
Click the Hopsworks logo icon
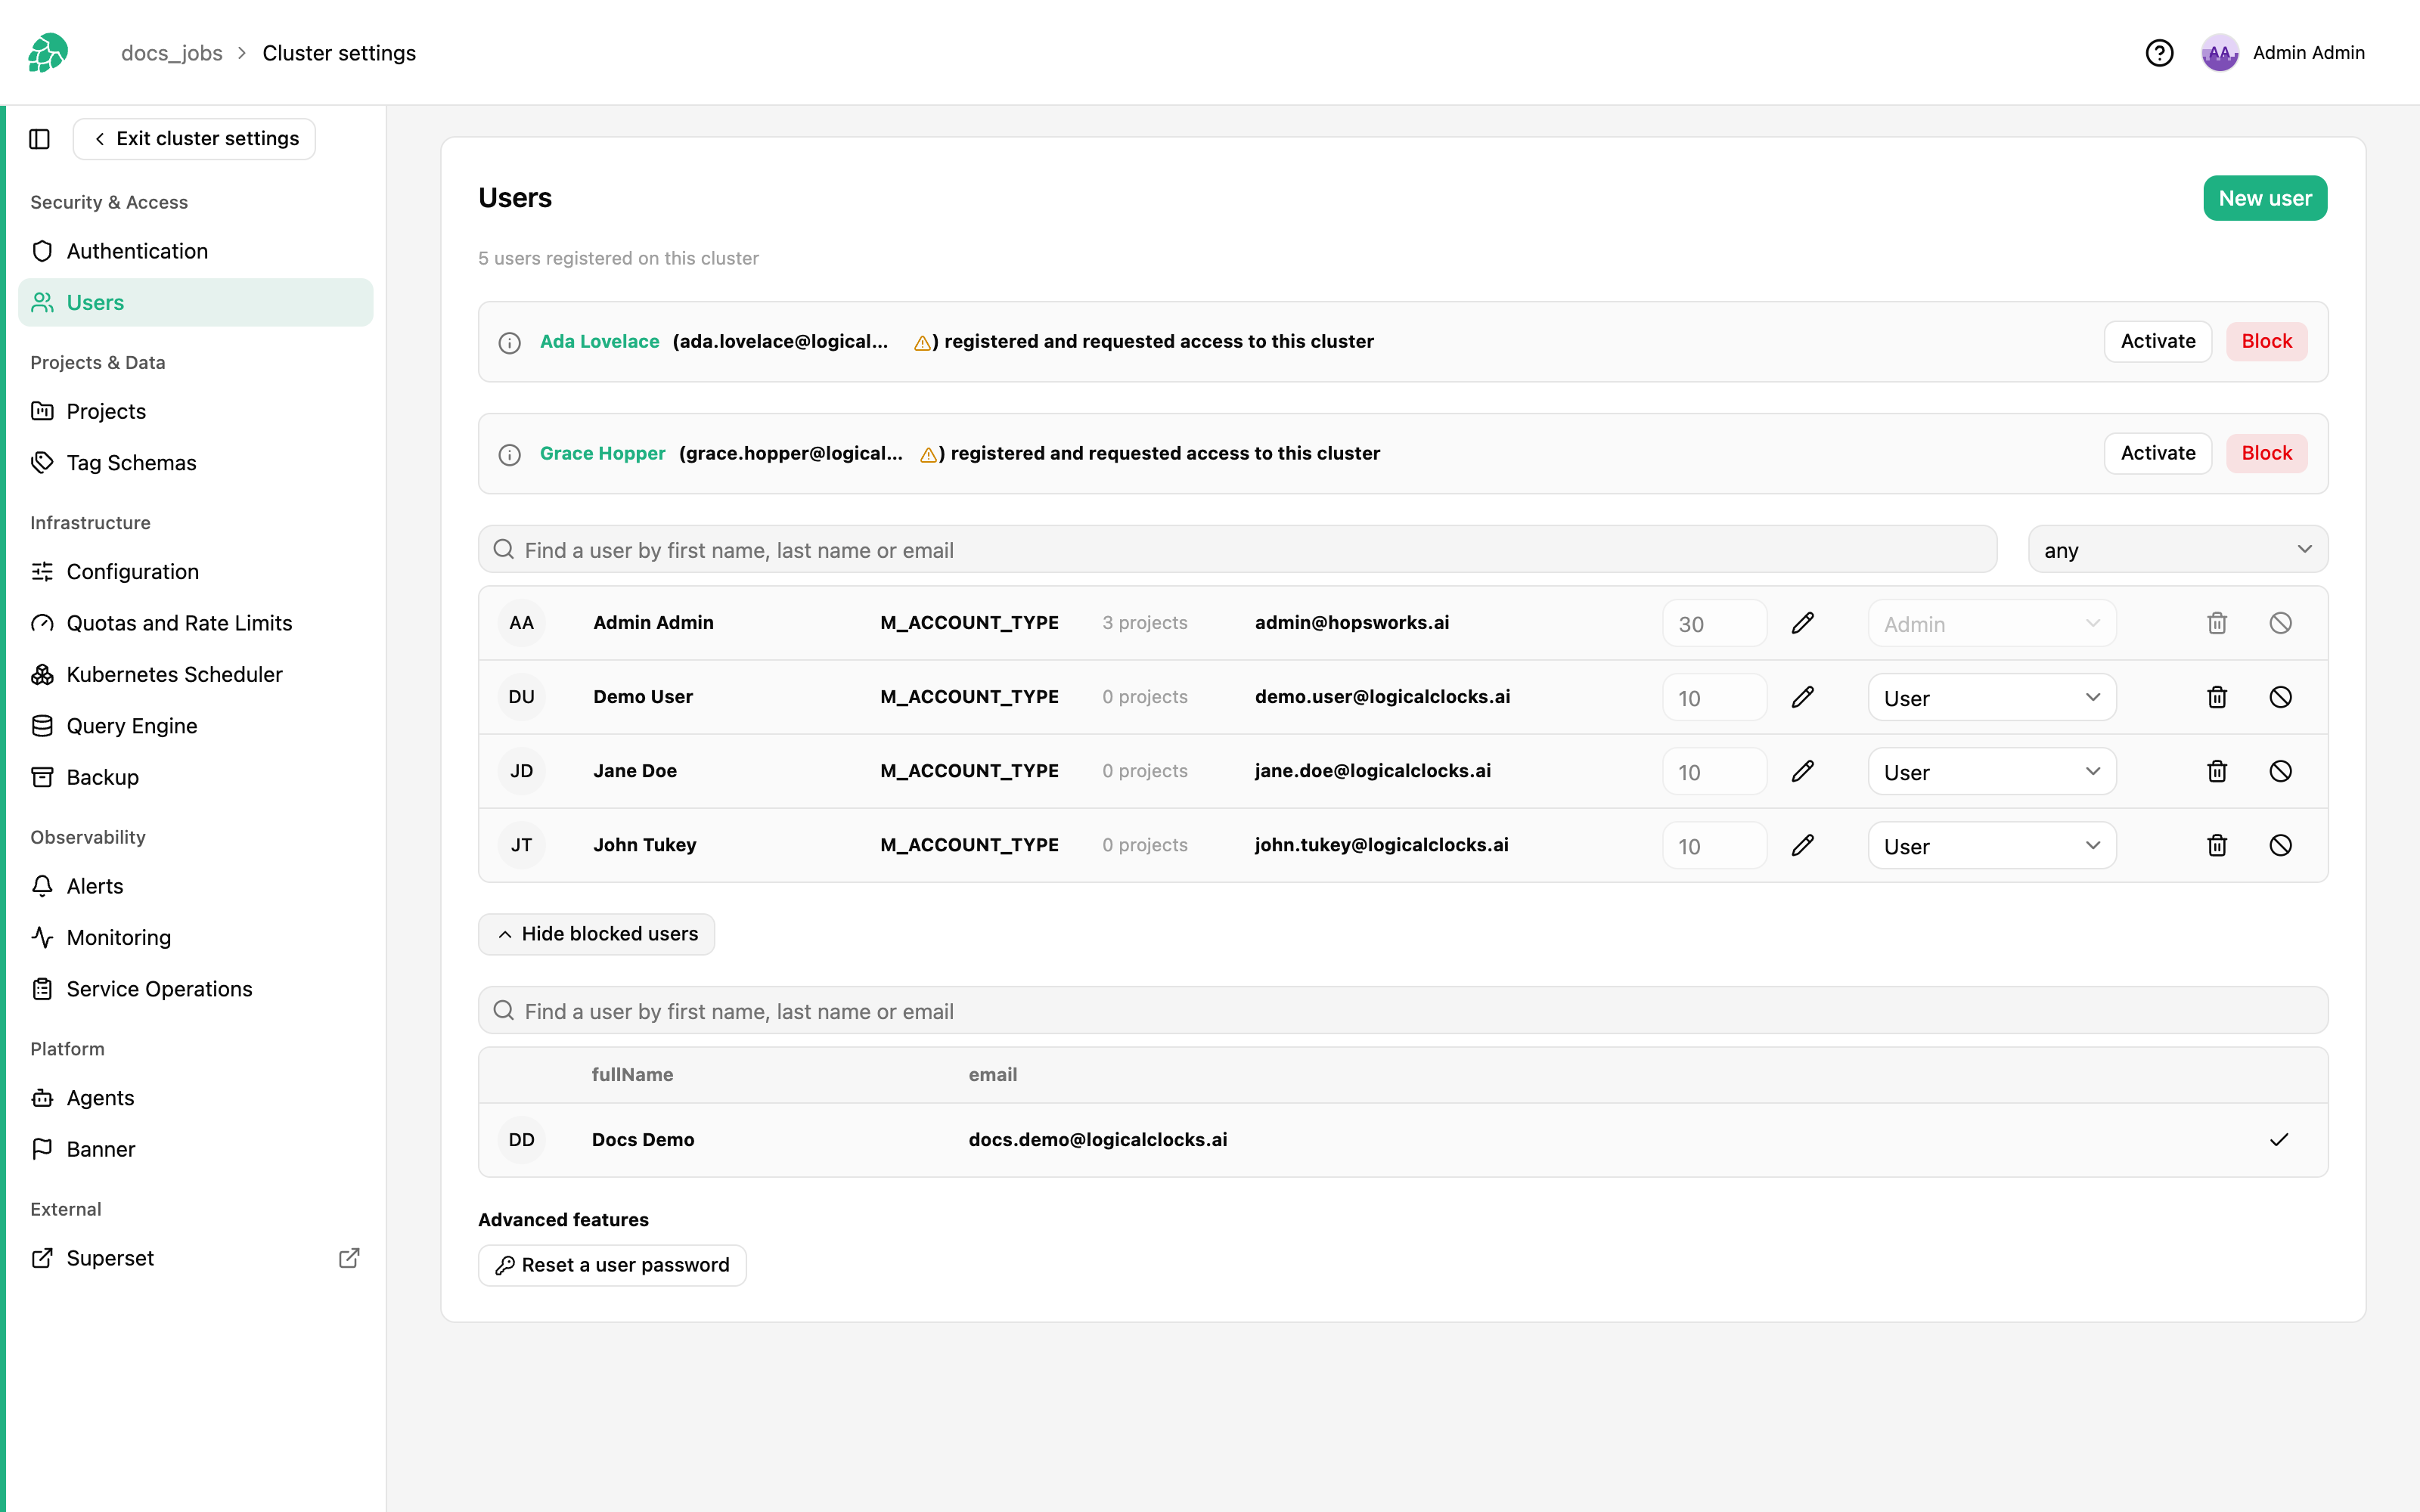pos(48,52)
